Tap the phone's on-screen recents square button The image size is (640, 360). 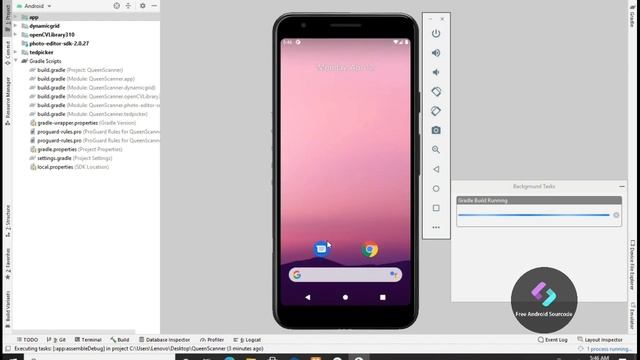pos(382,298)
